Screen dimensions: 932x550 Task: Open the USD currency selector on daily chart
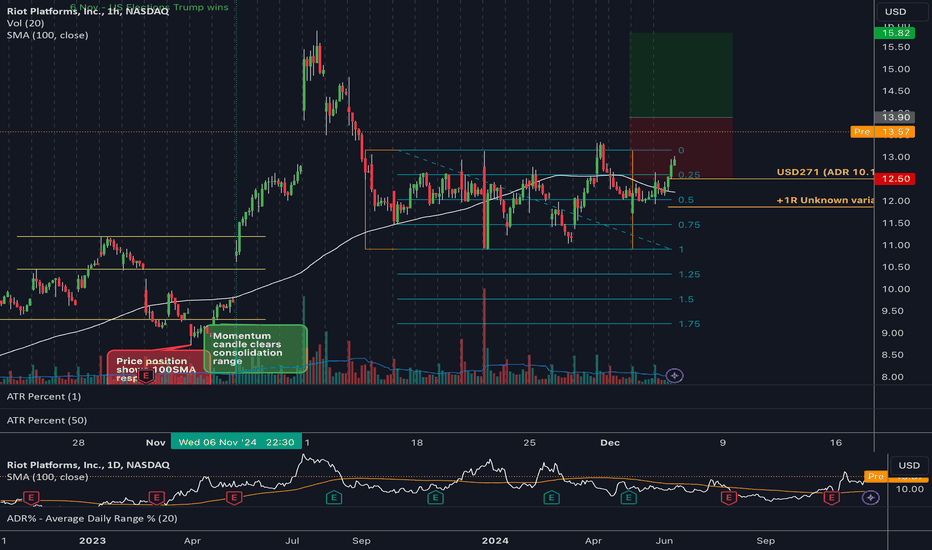[909, 465]
